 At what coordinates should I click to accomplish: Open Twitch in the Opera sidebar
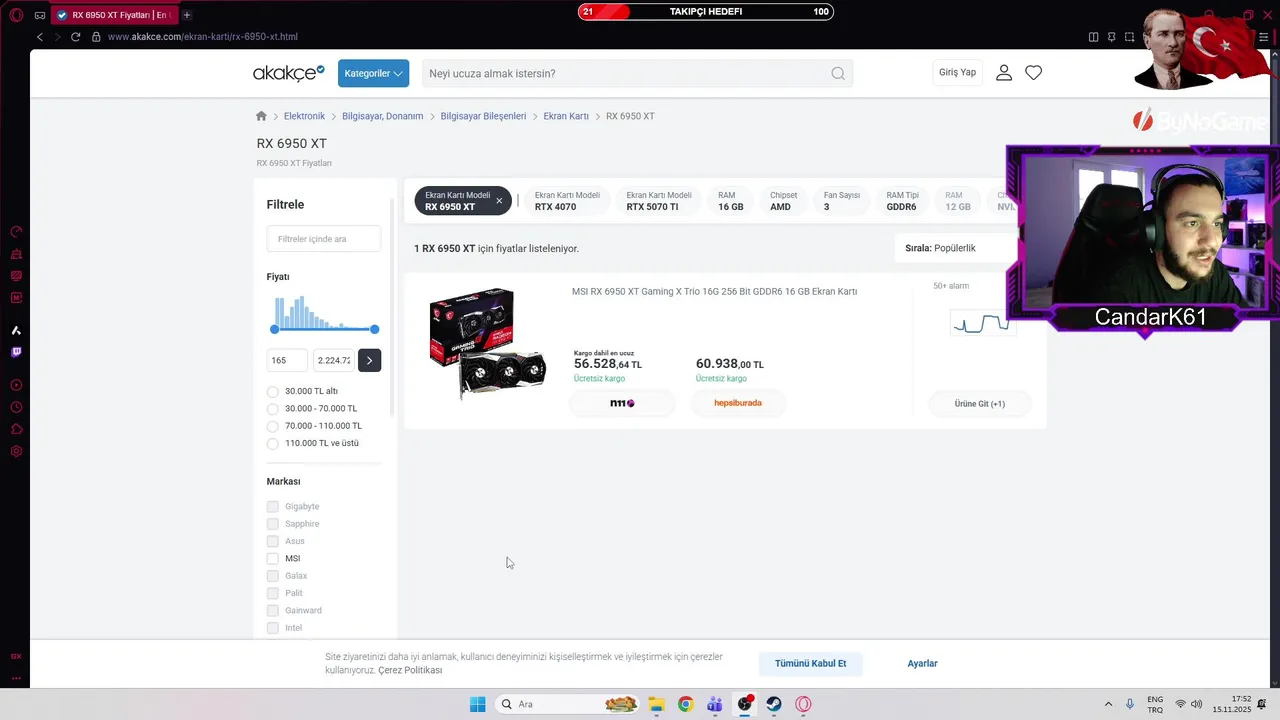pos(16,352)
